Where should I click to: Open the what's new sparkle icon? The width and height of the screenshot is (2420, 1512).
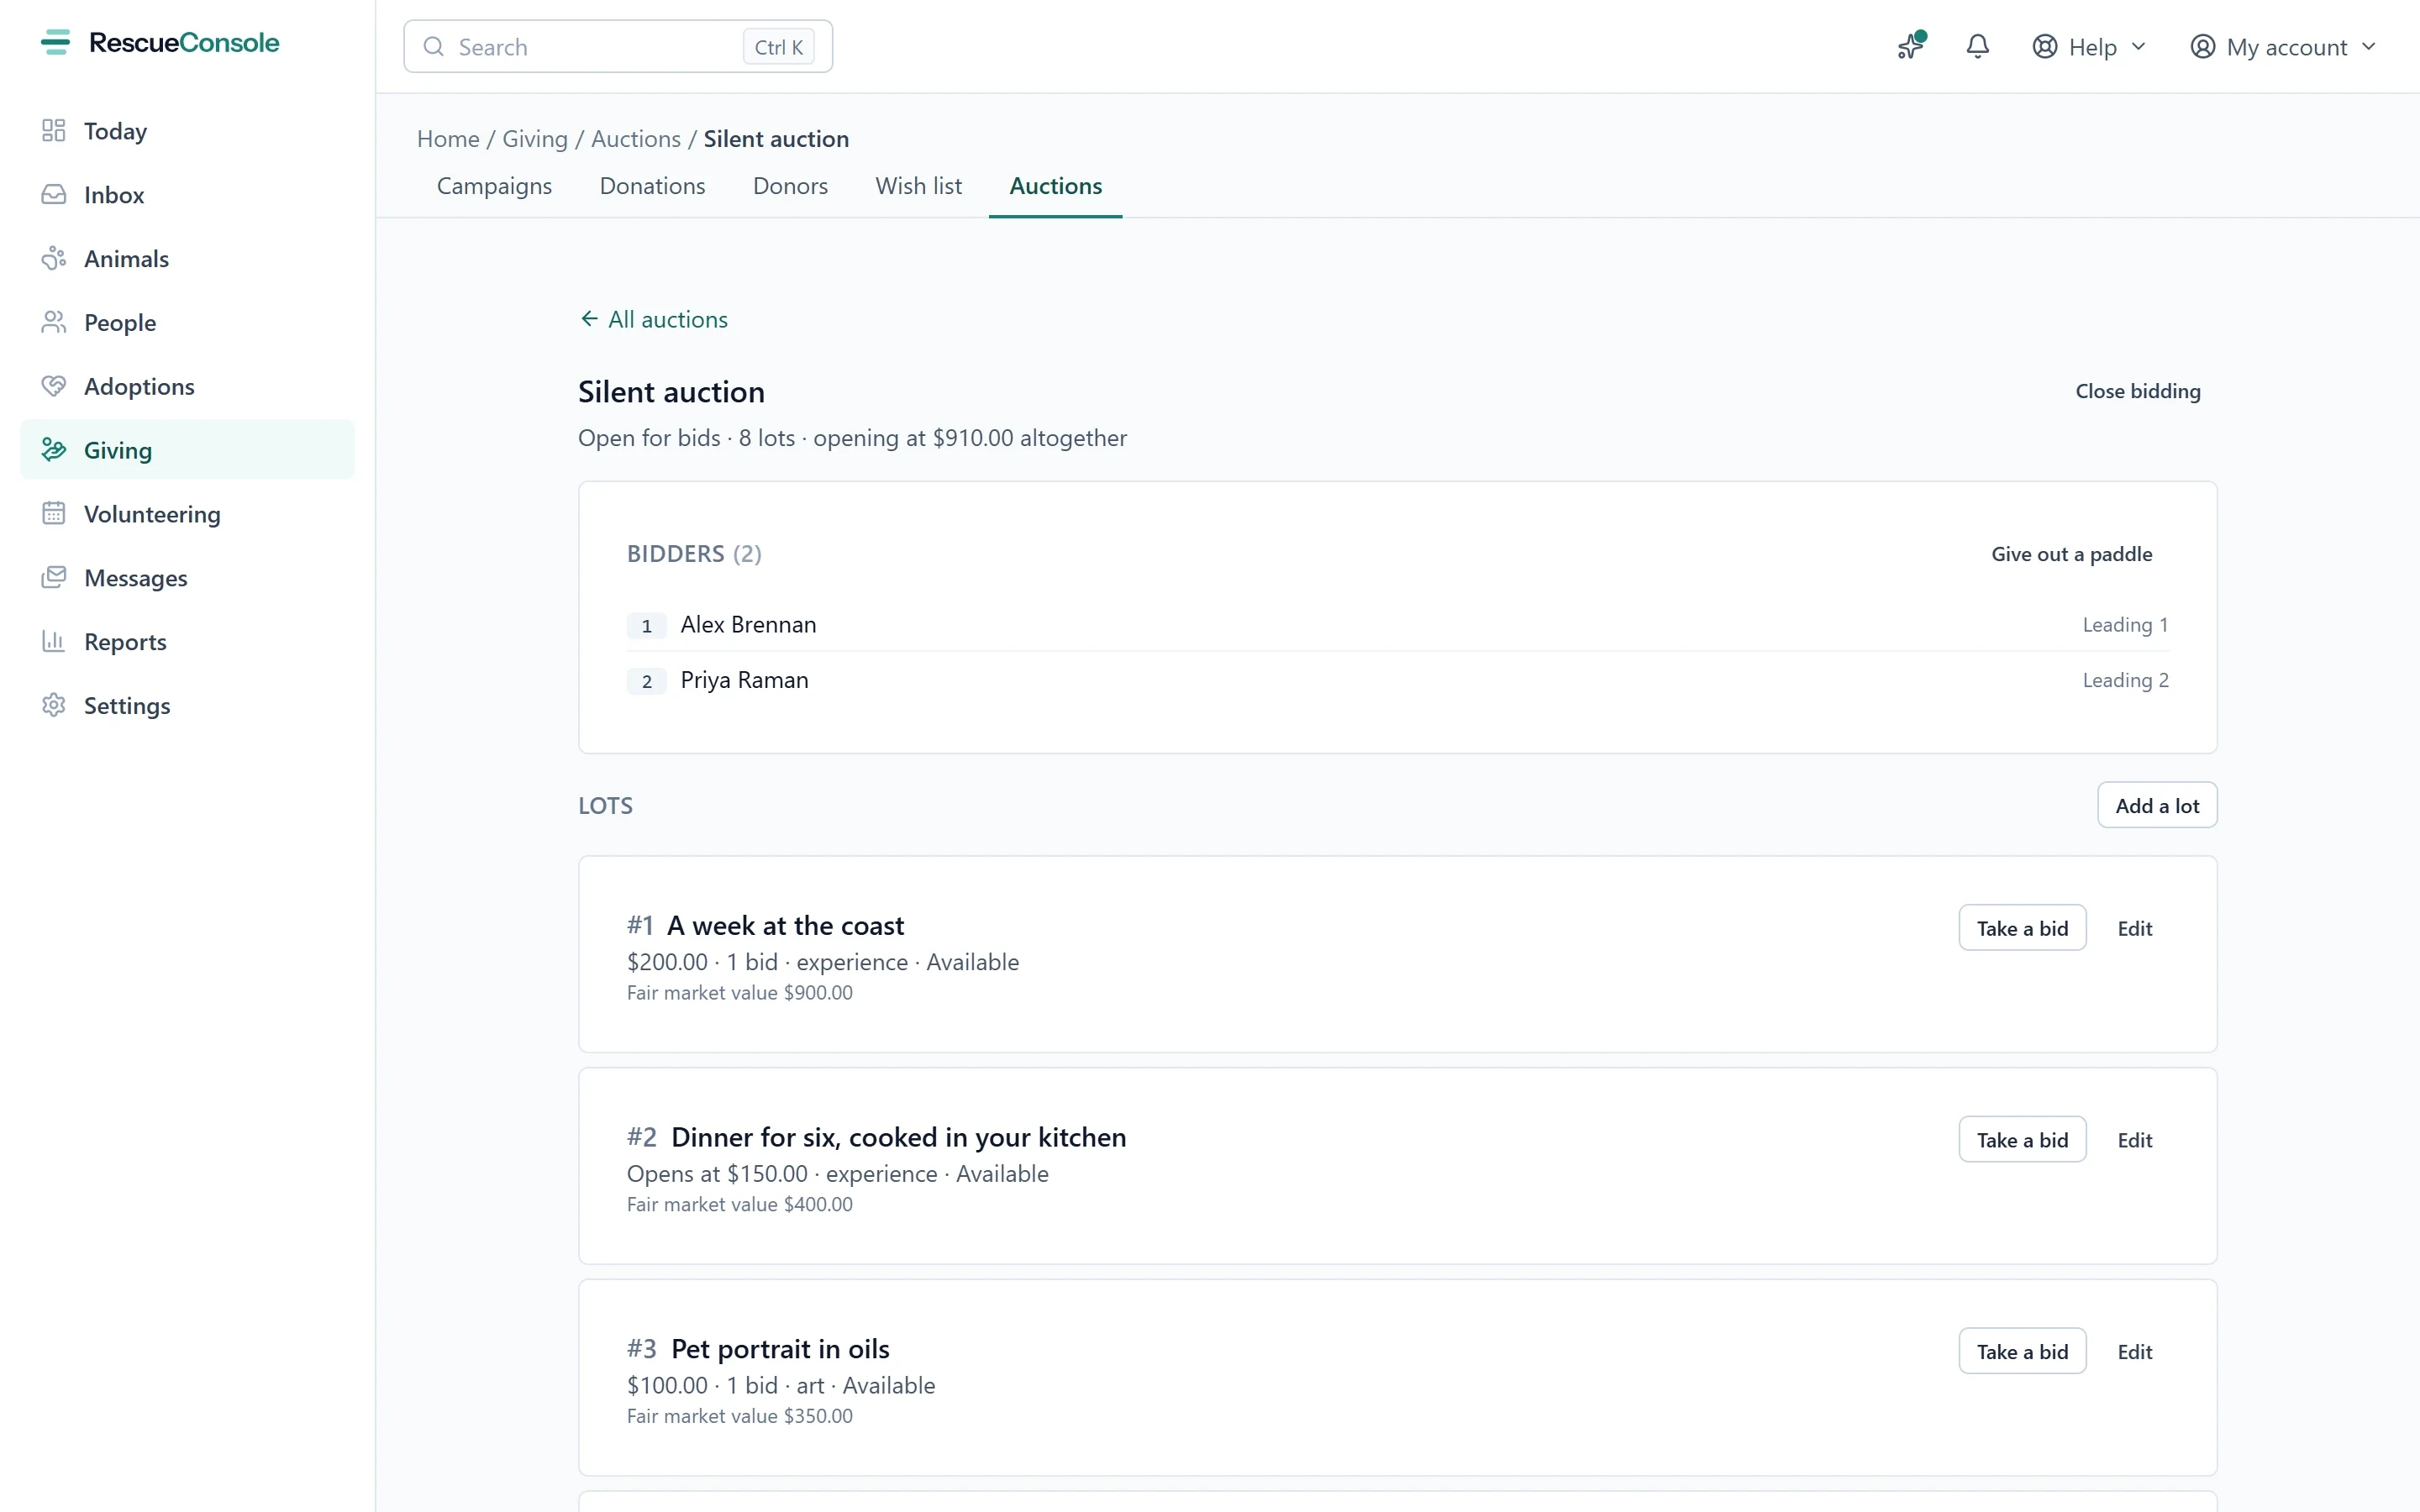(x=1911, y=46)
